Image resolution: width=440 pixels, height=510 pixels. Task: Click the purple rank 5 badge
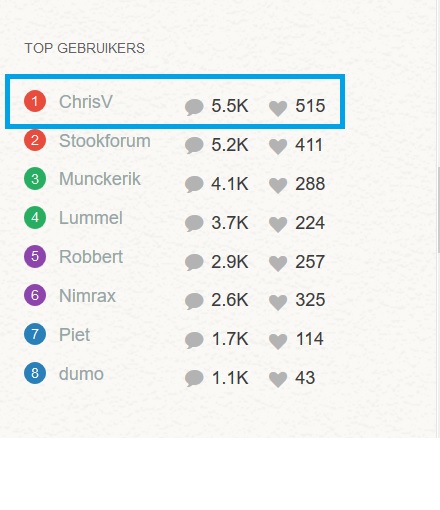tap(35, 256)
